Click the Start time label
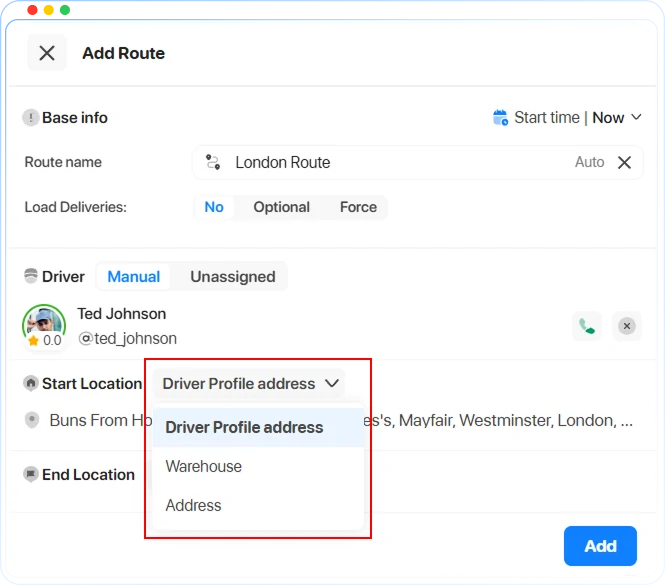Screen dimensions: 665x585 (x=547, y=118)
